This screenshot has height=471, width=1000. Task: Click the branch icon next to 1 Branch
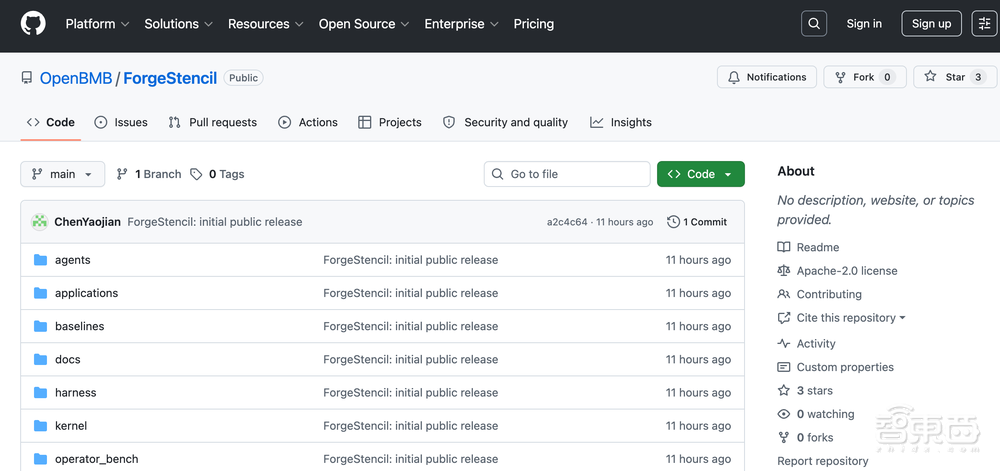[x=122, y=174]
